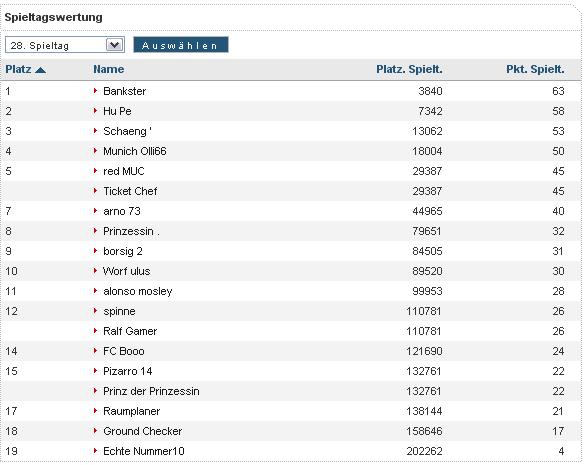Open the Schaeng ' player entry
Screen dimensions: 585x465
click(x=127, y=131)
